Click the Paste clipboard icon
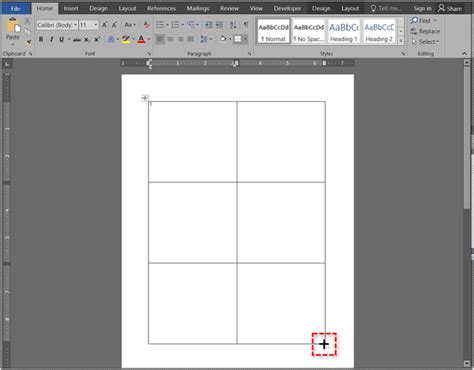The width and height of the screenshot is (474, 370). [13, 25]
